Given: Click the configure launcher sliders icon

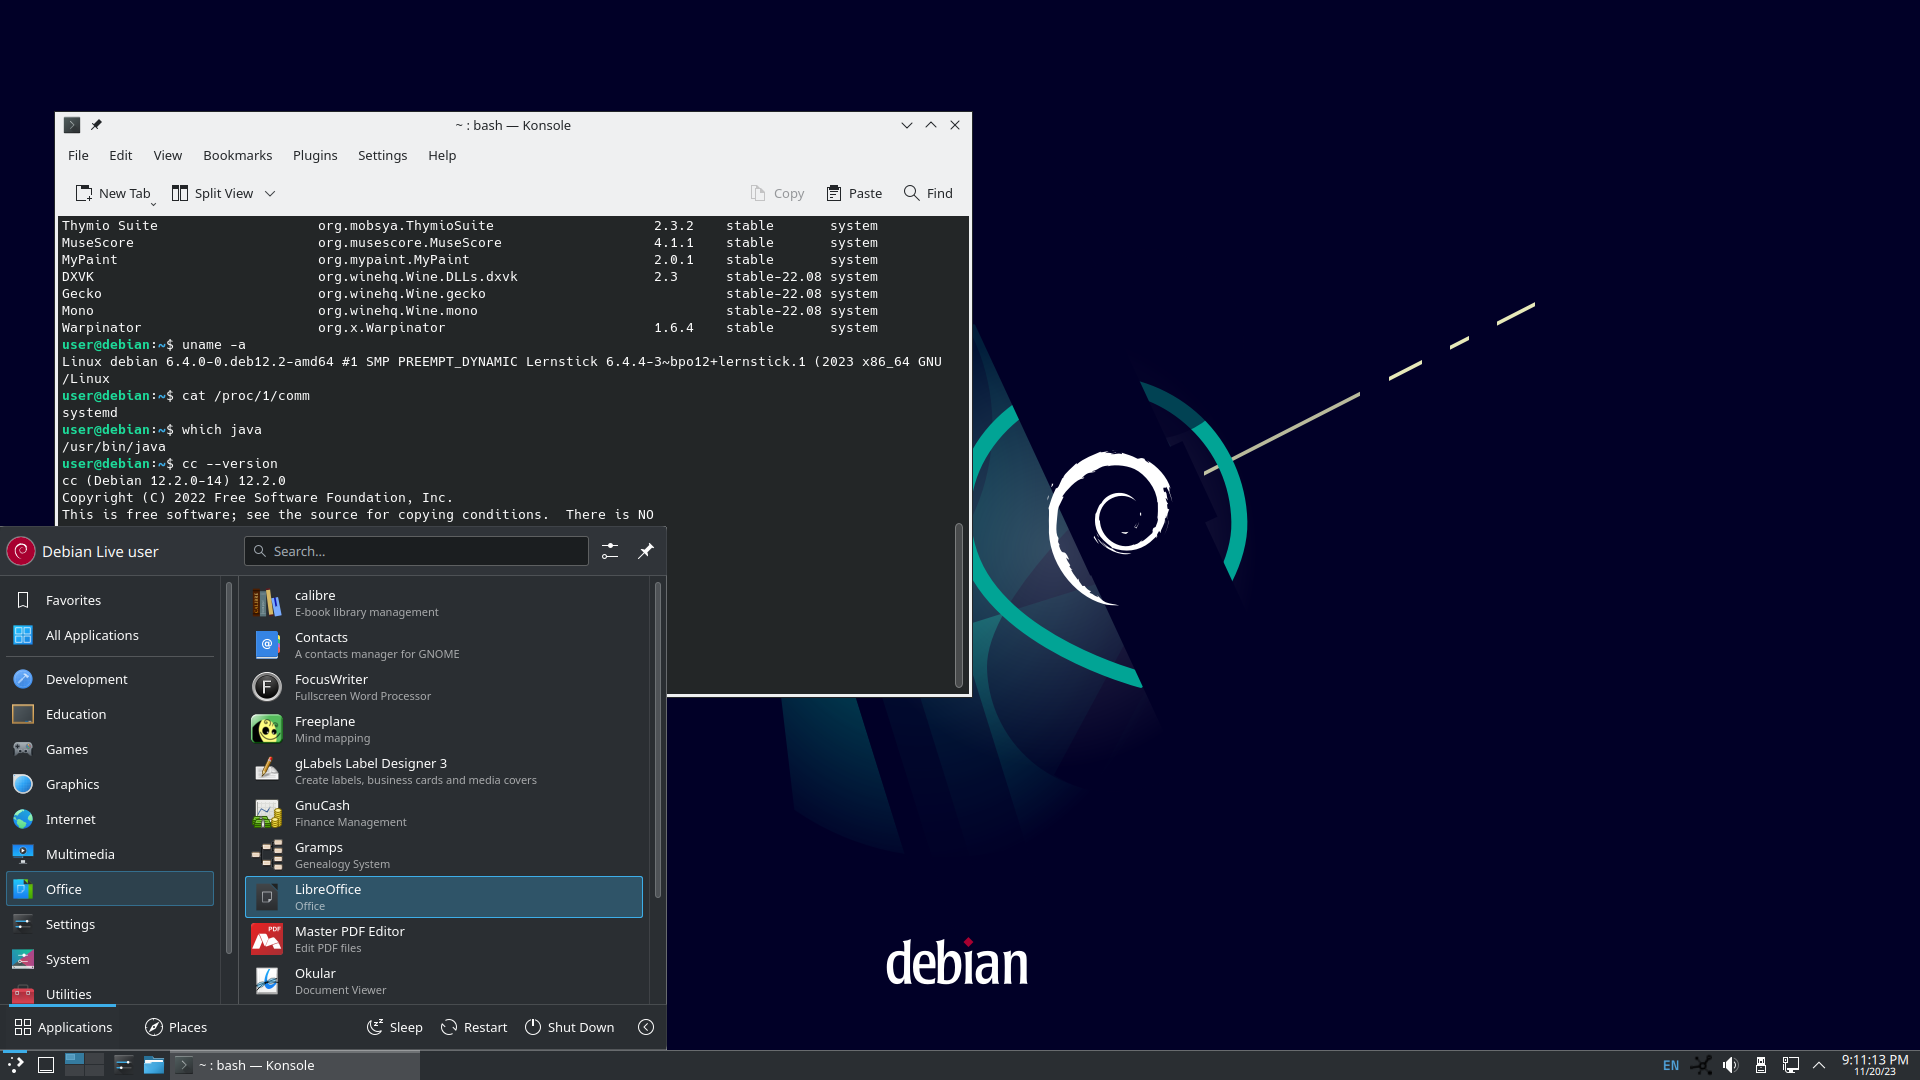Looking at the screenshot, I should pos(610,551).
